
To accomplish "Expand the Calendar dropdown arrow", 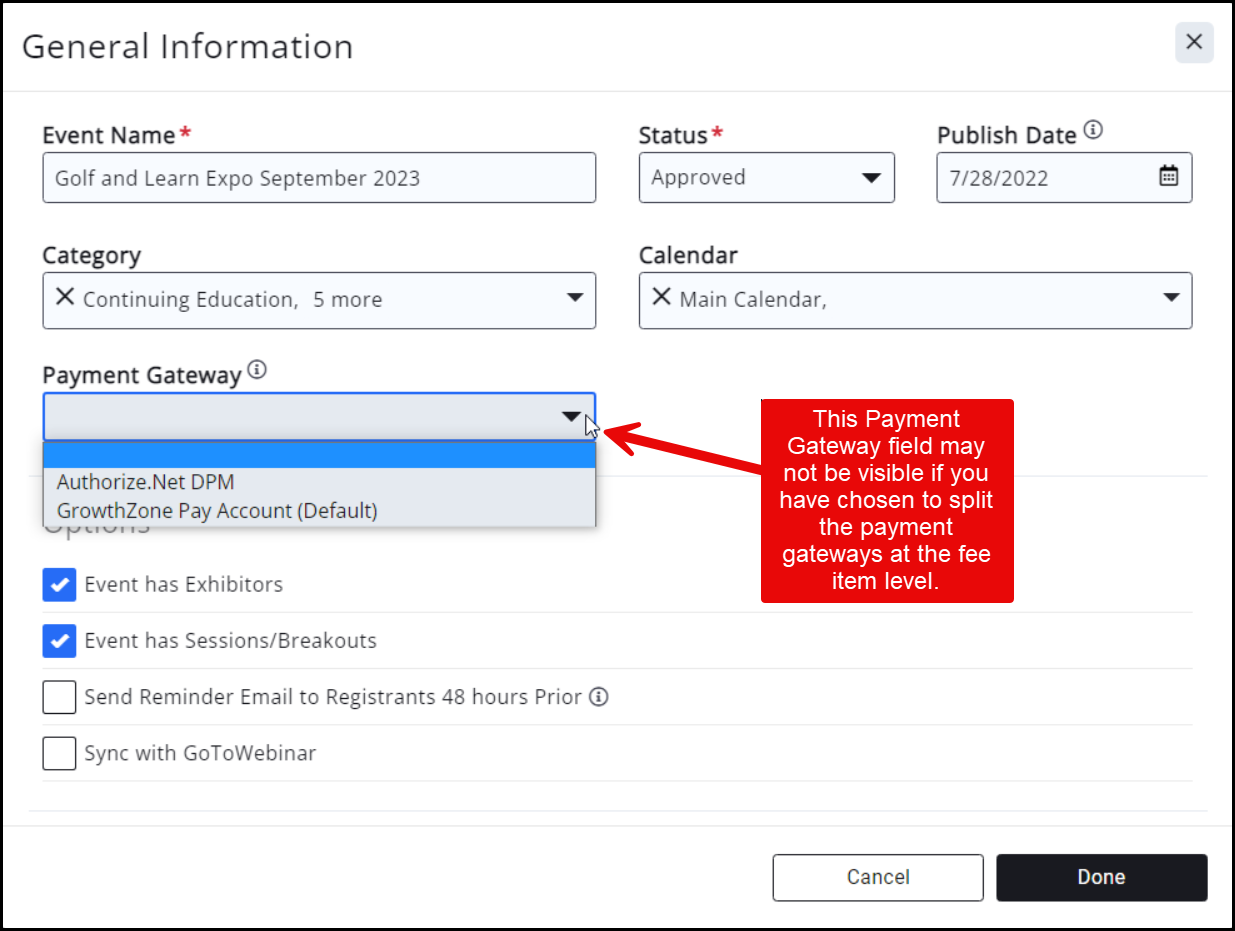I will click(1170, 298).
